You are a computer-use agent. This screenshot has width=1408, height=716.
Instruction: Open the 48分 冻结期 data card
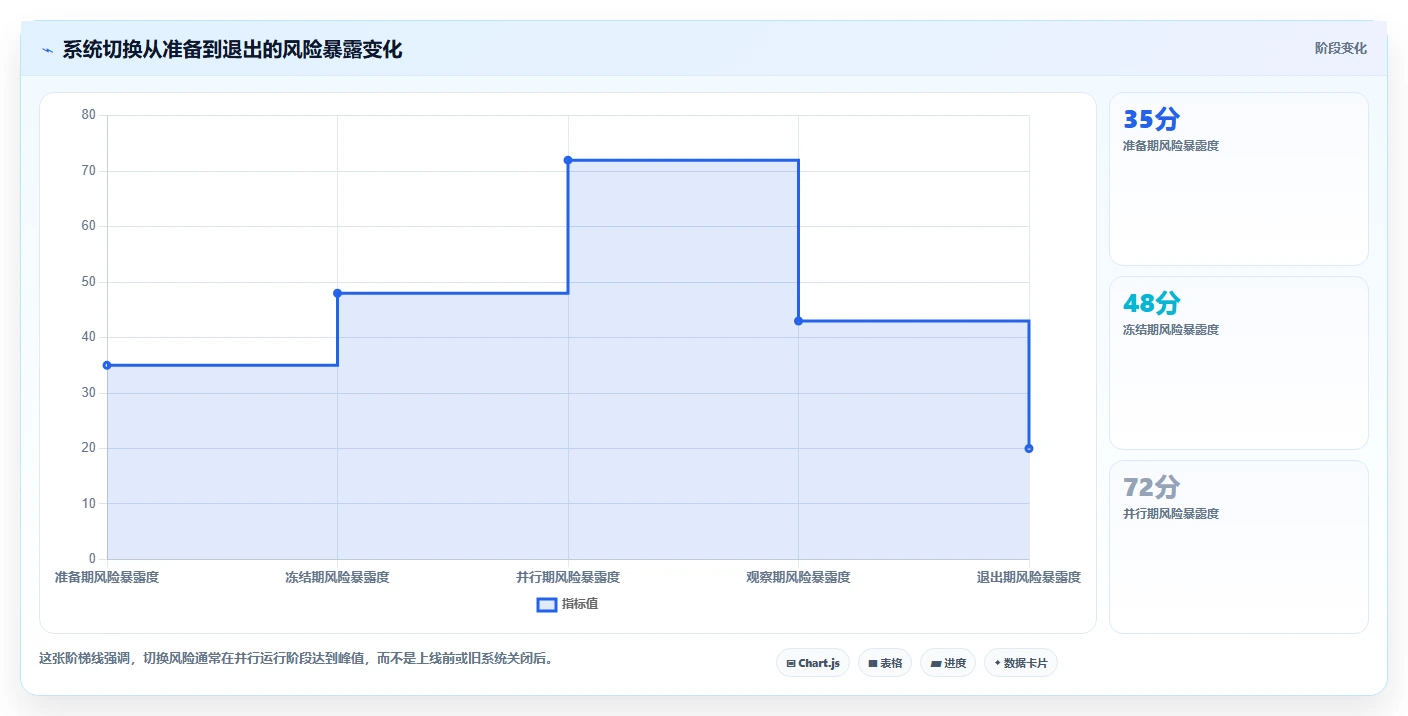click(1238, 363)
